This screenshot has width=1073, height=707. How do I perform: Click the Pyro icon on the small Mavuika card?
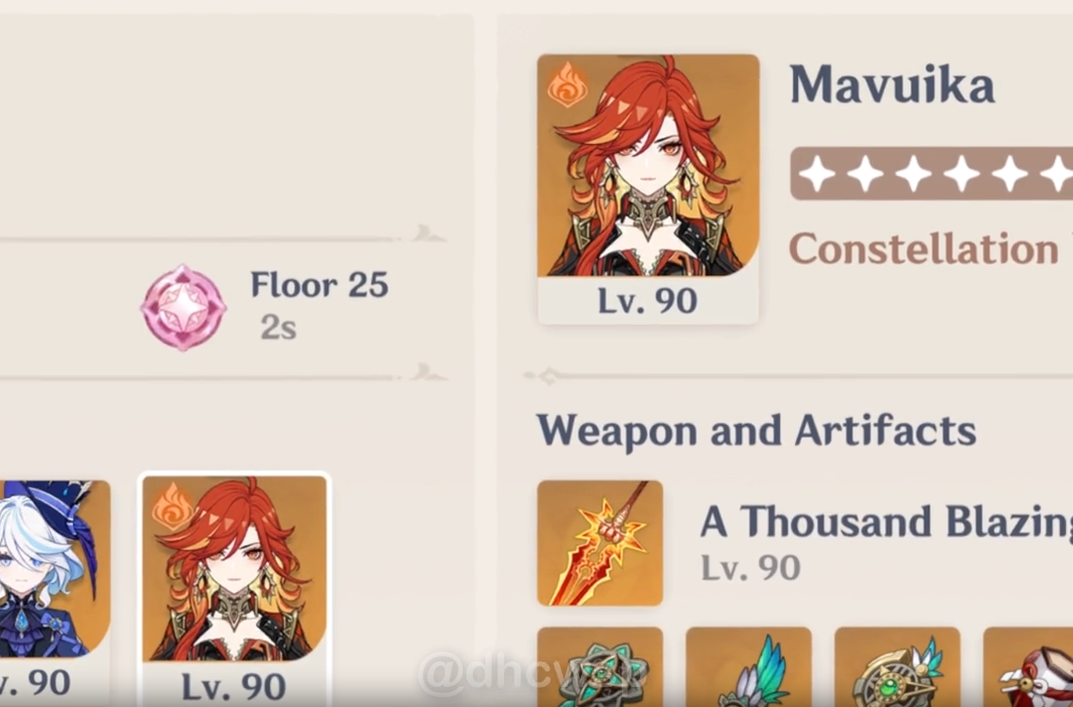point(171,506)
